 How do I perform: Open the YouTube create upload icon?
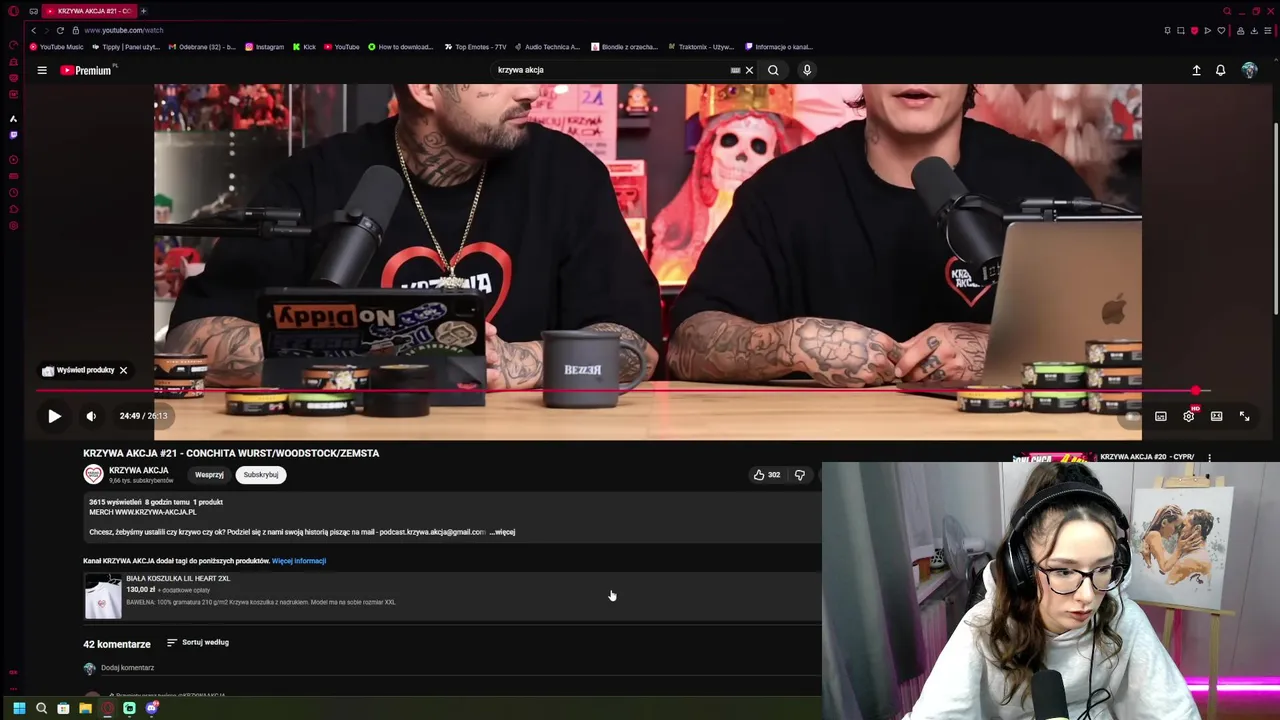[x=1196, y=70]
